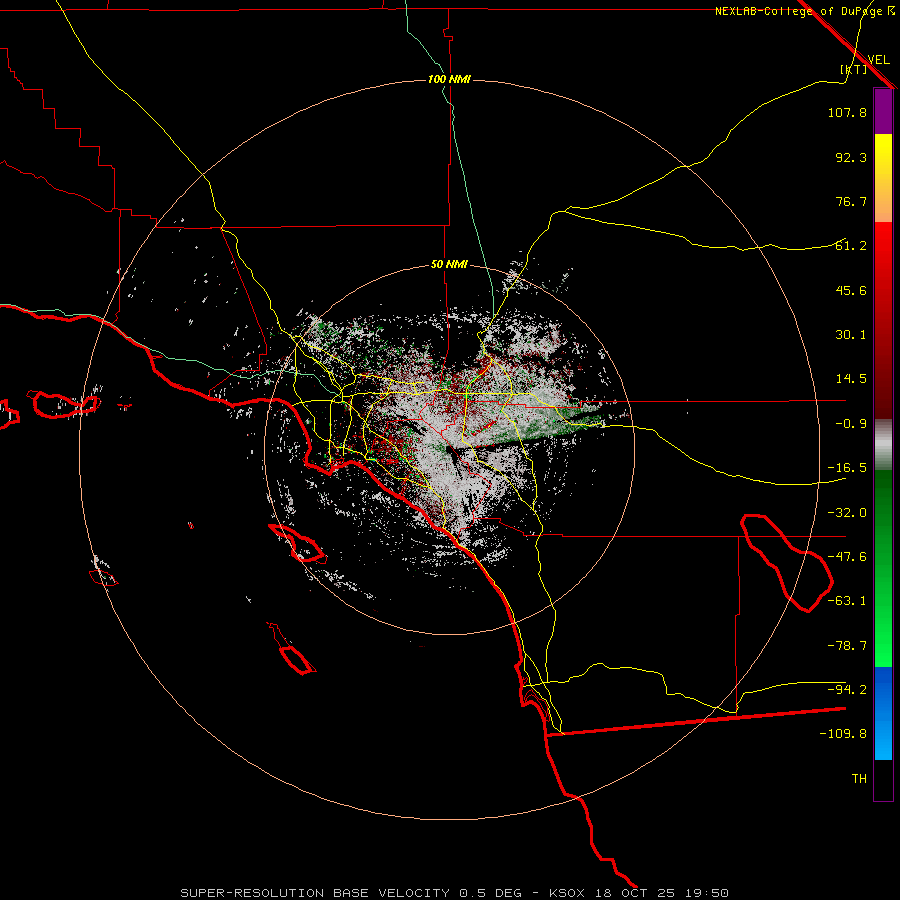Click the VEL legend title

click(878, 60)
